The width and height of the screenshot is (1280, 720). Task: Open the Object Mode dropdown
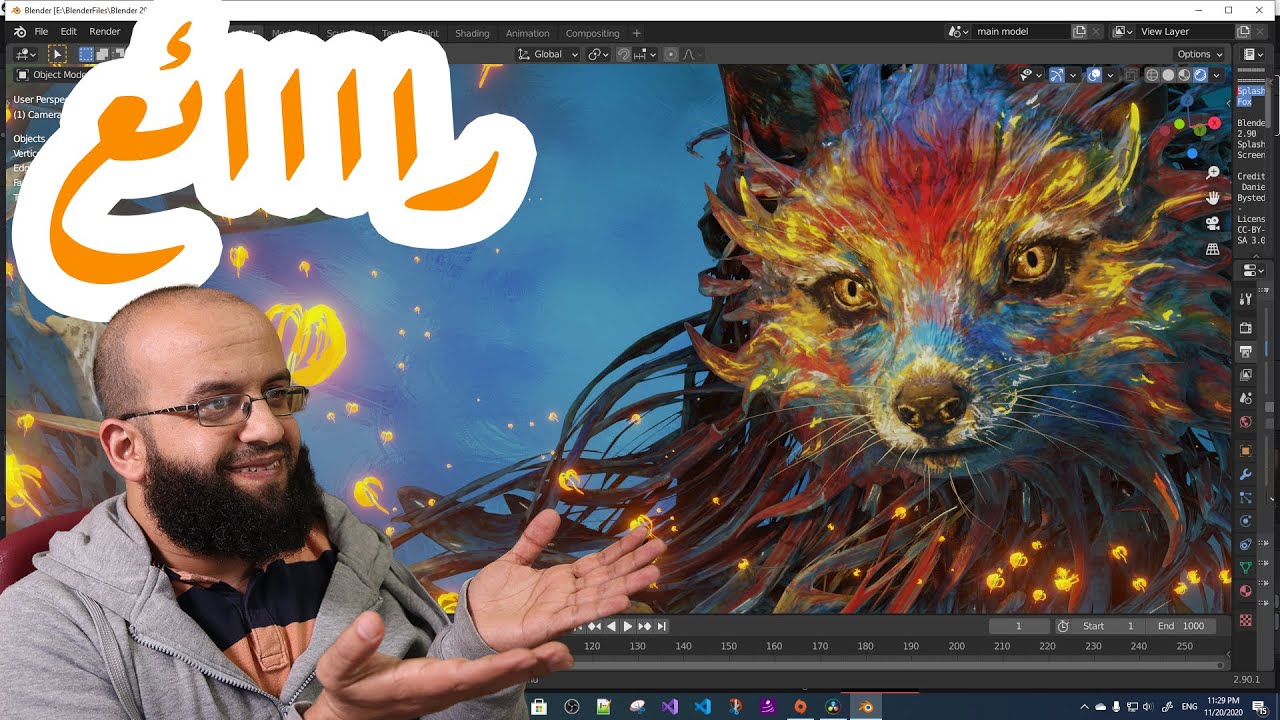tap(50, 75)
